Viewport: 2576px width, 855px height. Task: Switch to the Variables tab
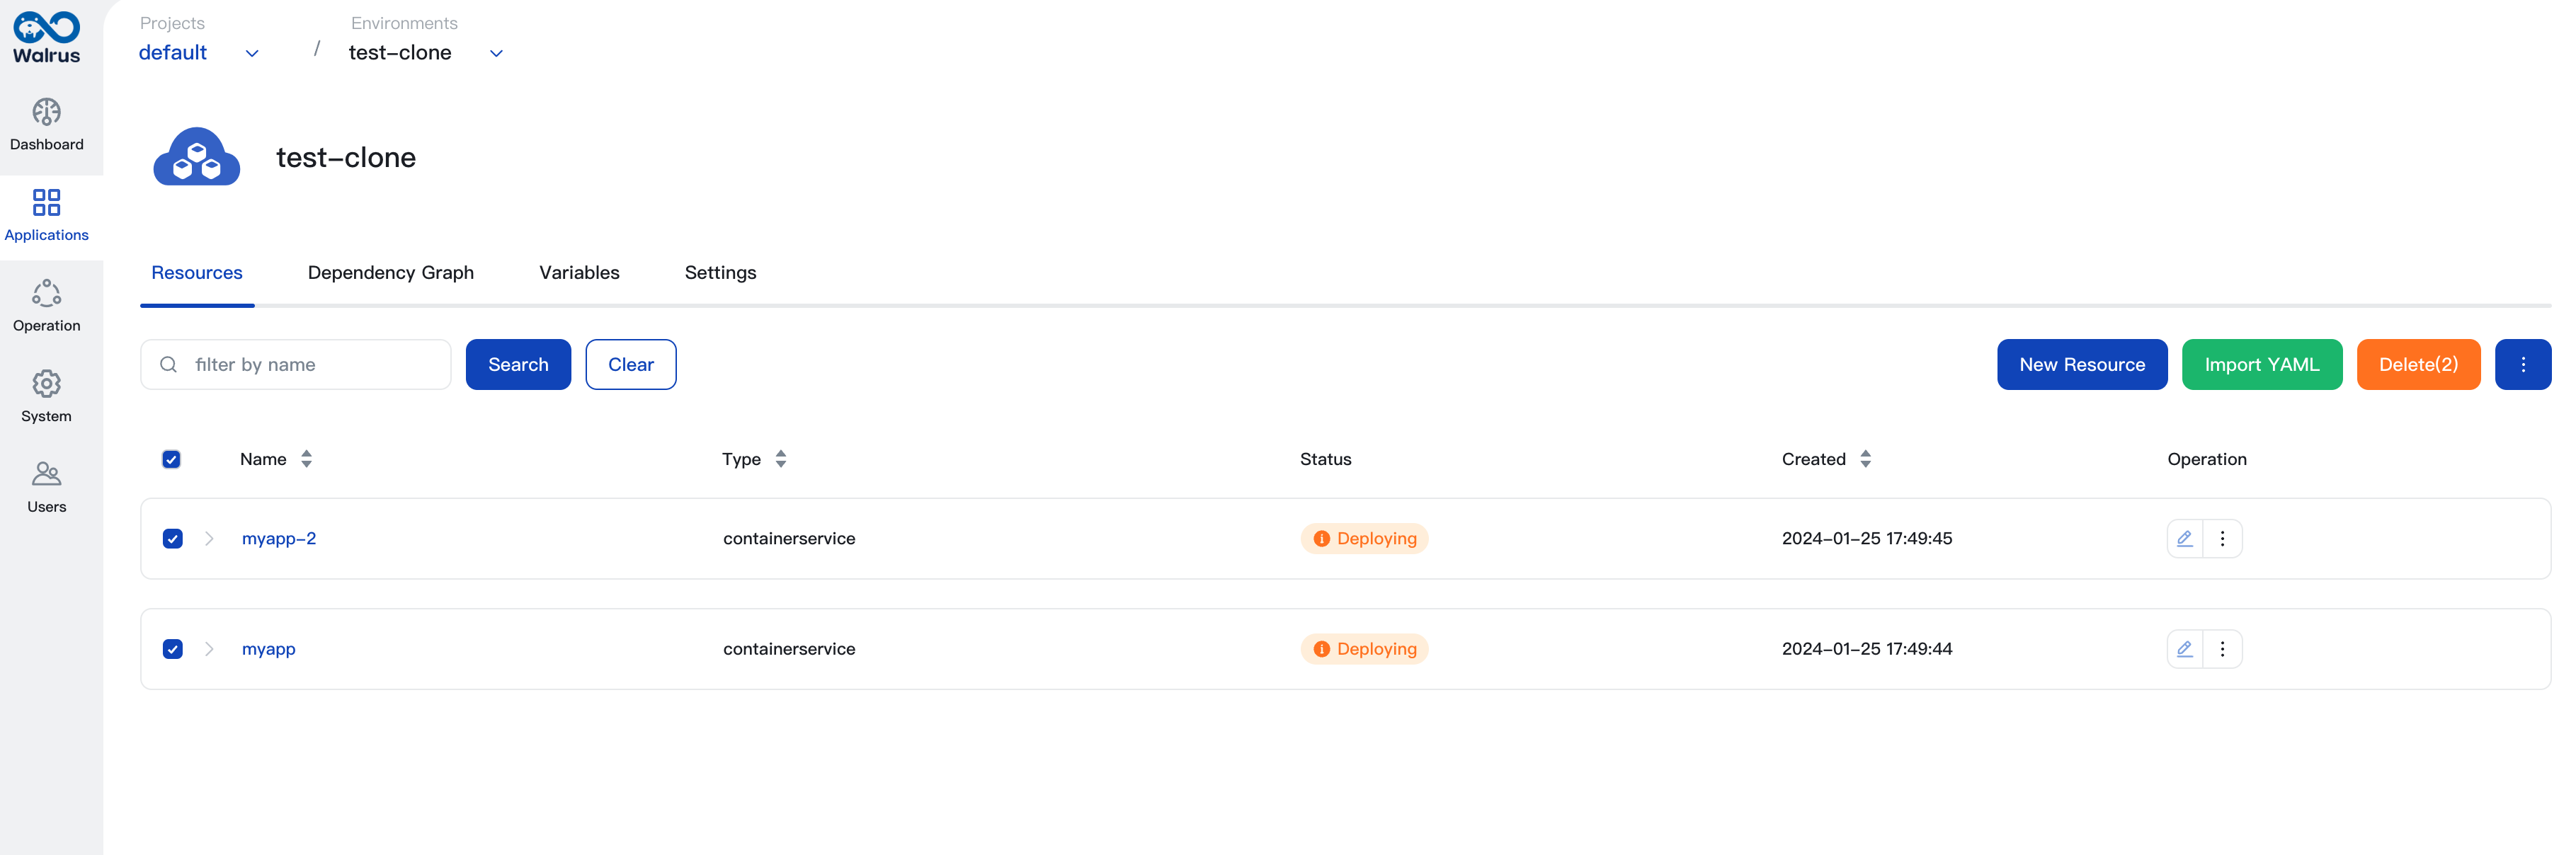point(579,272)
